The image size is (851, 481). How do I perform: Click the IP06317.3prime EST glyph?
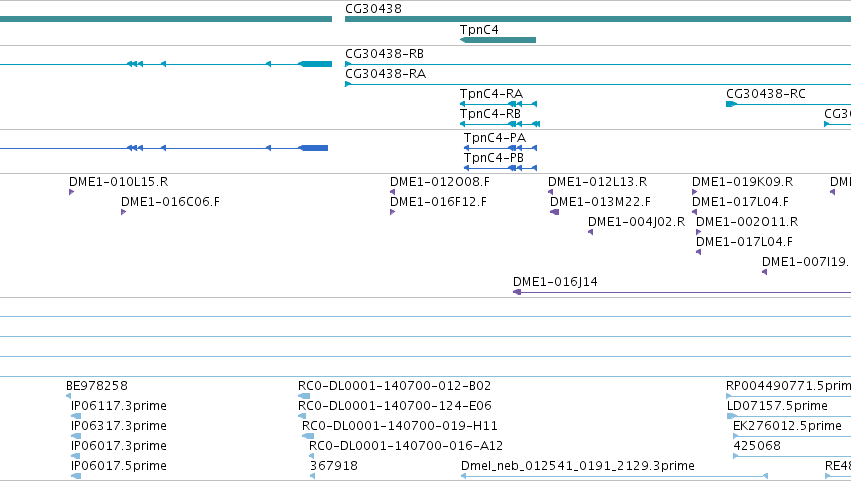click(x=76, y=436)
